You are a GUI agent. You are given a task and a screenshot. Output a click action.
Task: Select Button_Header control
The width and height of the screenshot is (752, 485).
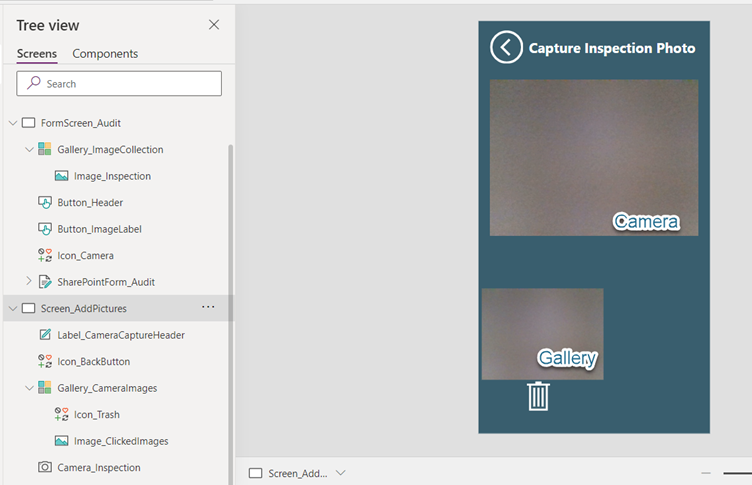click(90, 202)
